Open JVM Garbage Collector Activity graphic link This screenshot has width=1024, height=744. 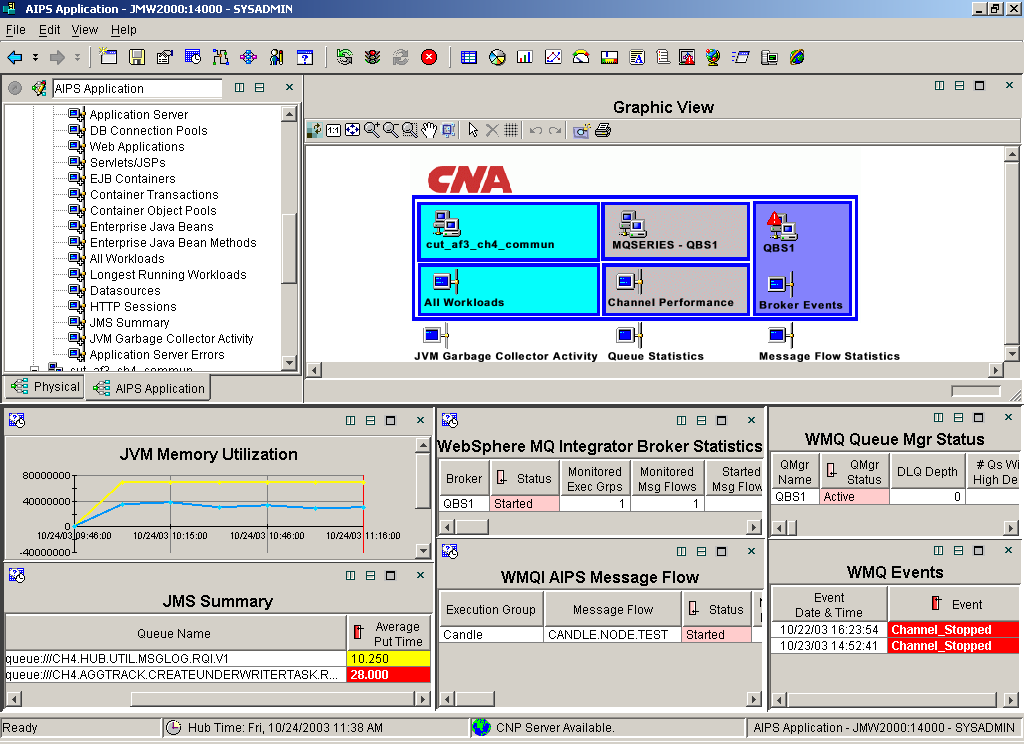pos(436,336)
